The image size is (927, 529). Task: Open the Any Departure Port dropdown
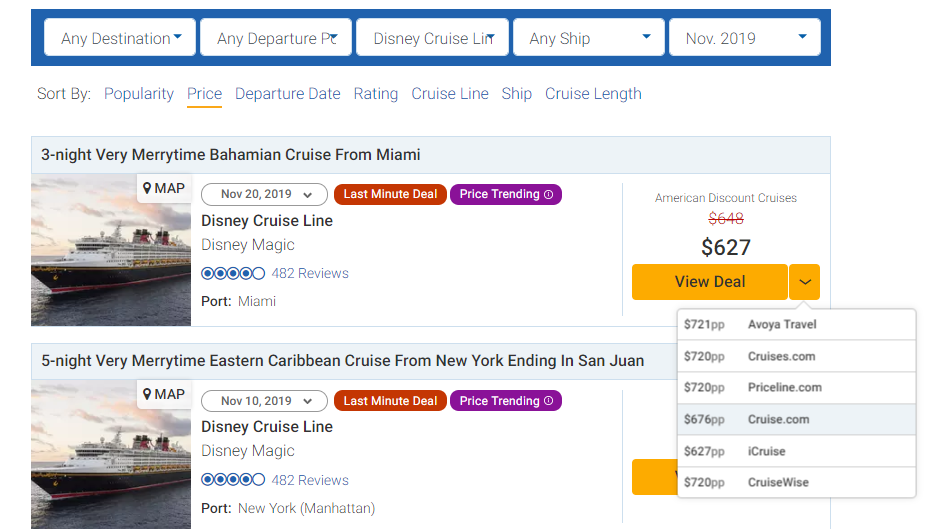click(x=276, y=38)
